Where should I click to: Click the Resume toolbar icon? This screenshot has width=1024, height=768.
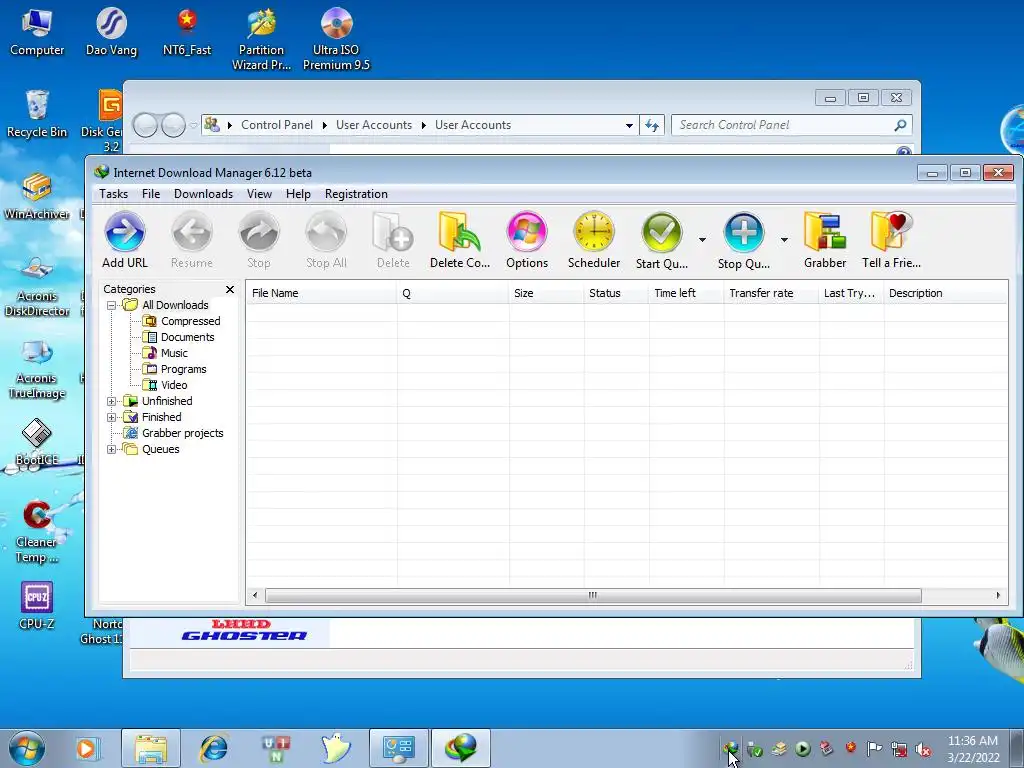(192, 240)
